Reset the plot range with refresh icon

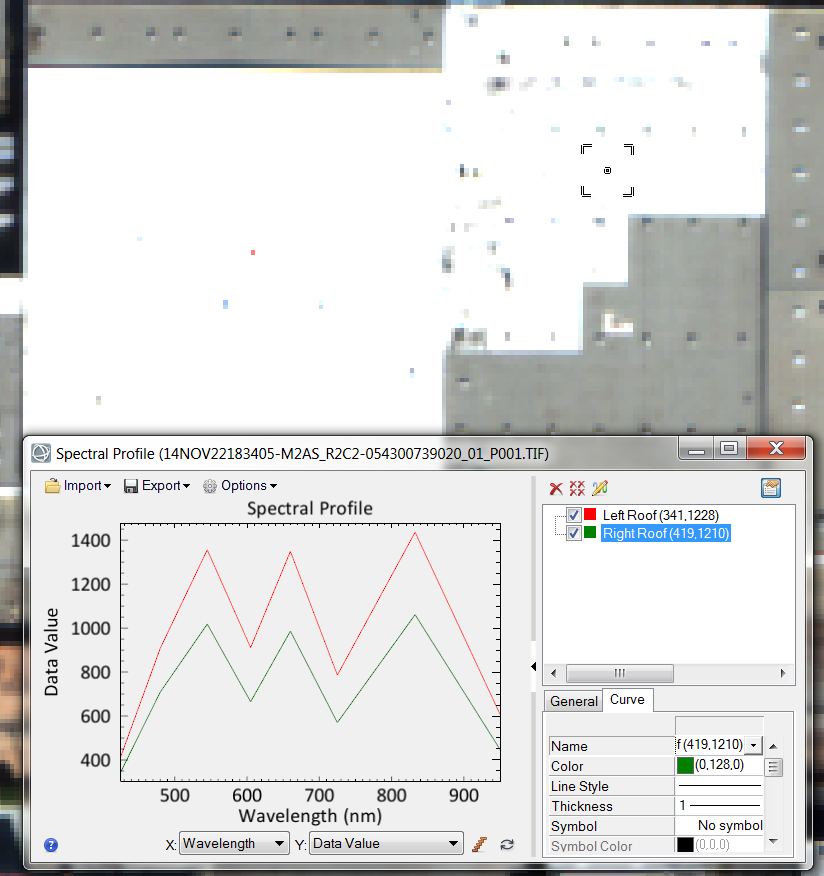point(507,844)
